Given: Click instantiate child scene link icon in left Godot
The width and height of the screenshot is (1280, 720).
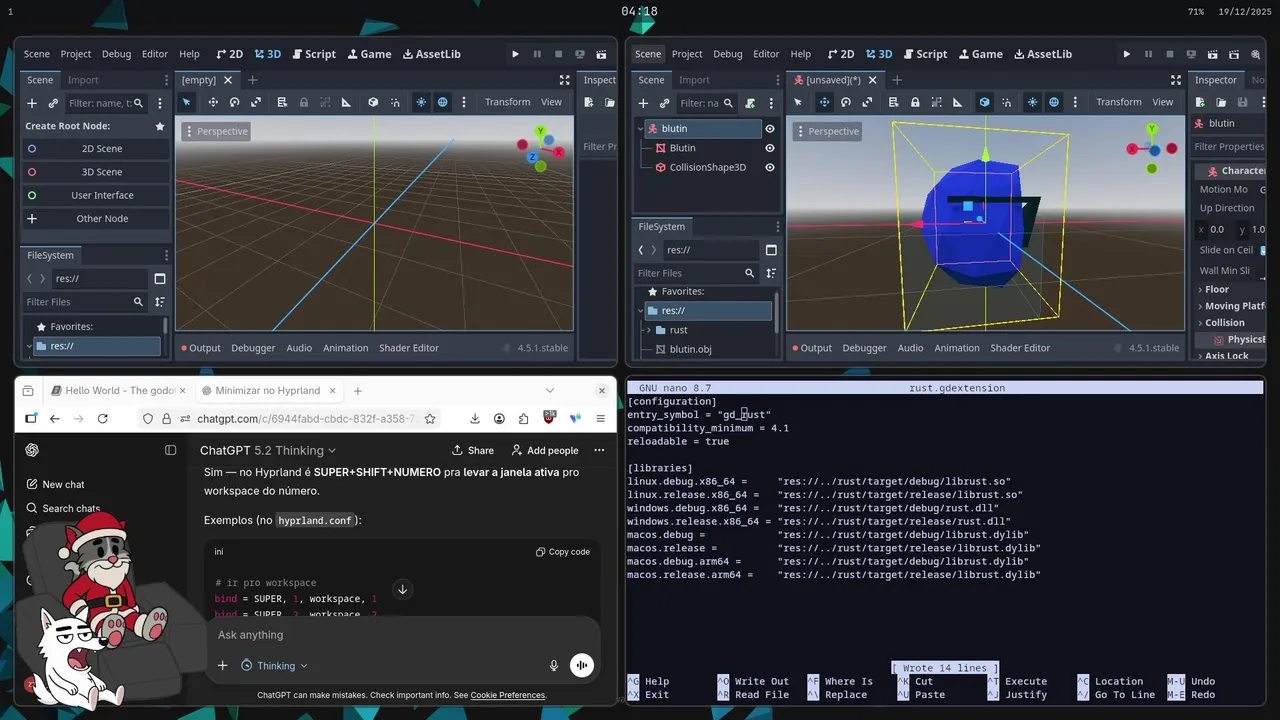Looking at the screenshot, I should [51, 103].
